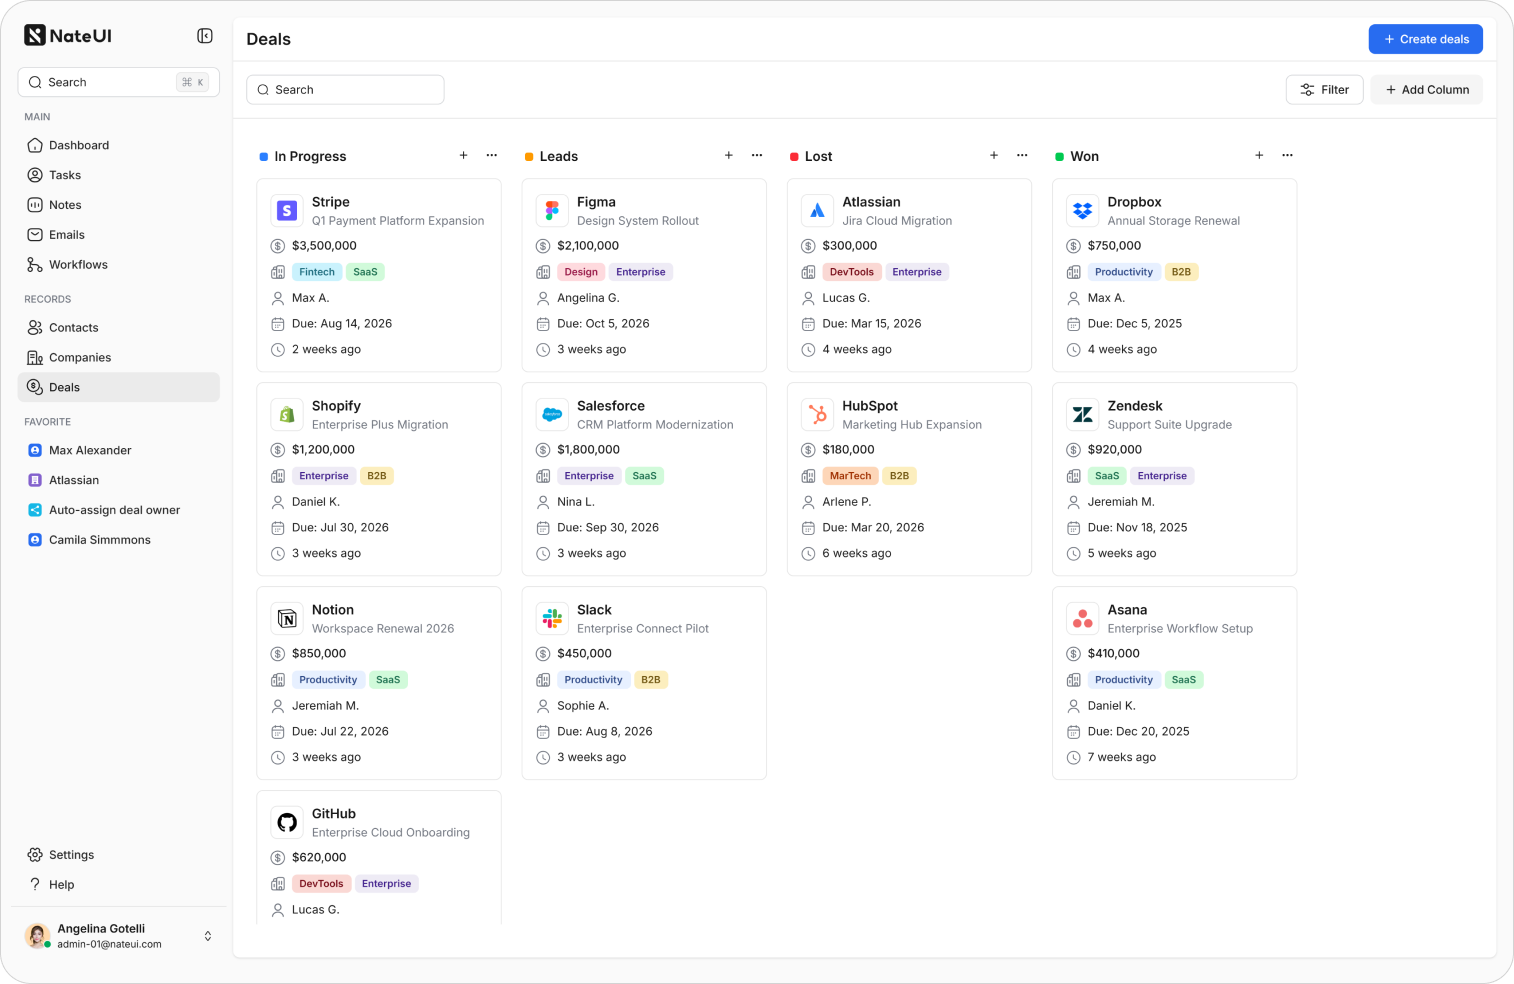Click the DevTools tag on Atlassian card
The image size is (1514, 984).
852,272
